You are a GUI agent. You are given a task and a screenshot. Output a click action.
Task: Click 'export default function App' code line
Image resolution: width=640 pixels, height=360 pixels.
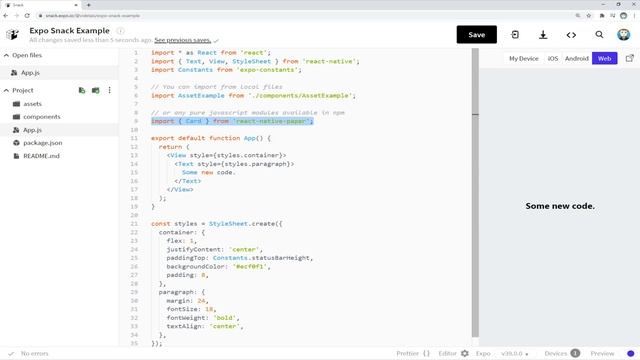(x=211, y=138)
